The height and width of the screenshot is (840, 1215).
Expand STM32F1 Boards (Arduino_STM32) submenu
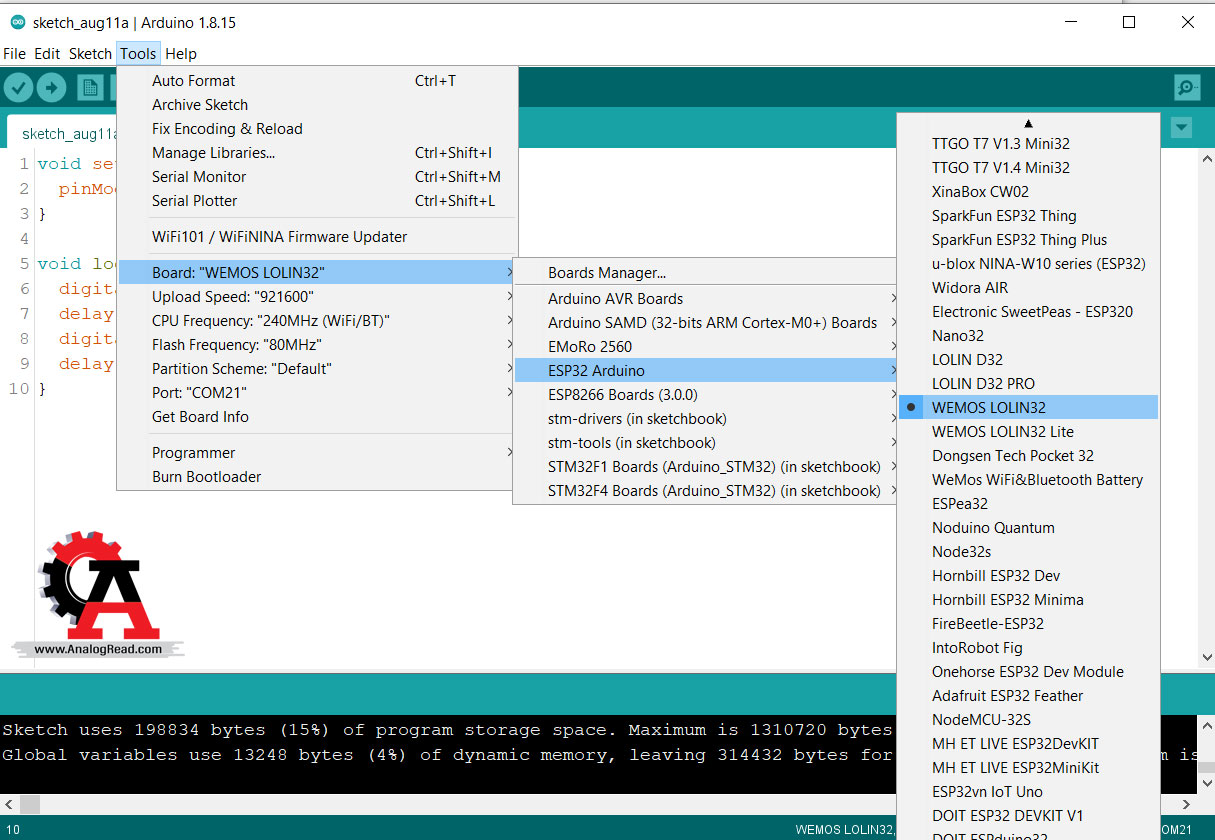pyautogui.click(x=704, y=467)
